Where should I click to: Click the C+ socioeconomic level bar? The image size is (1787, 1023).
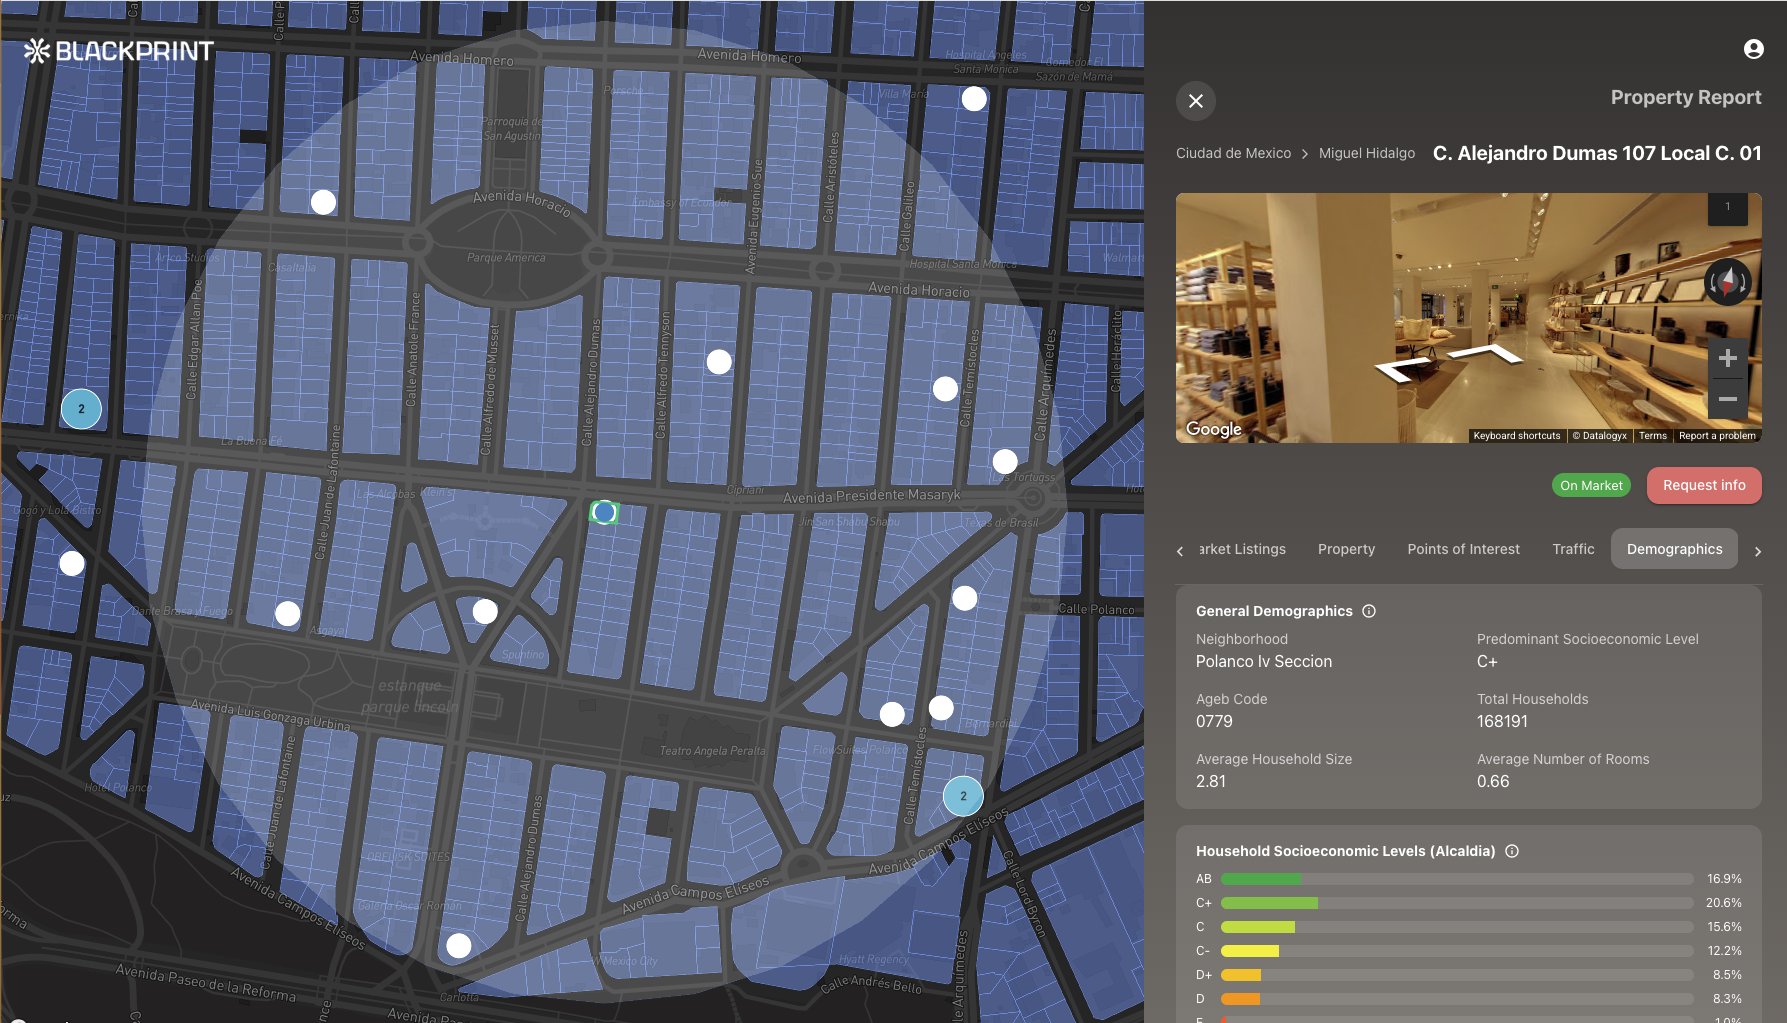pyautogui.click(x=1456, y=903)
